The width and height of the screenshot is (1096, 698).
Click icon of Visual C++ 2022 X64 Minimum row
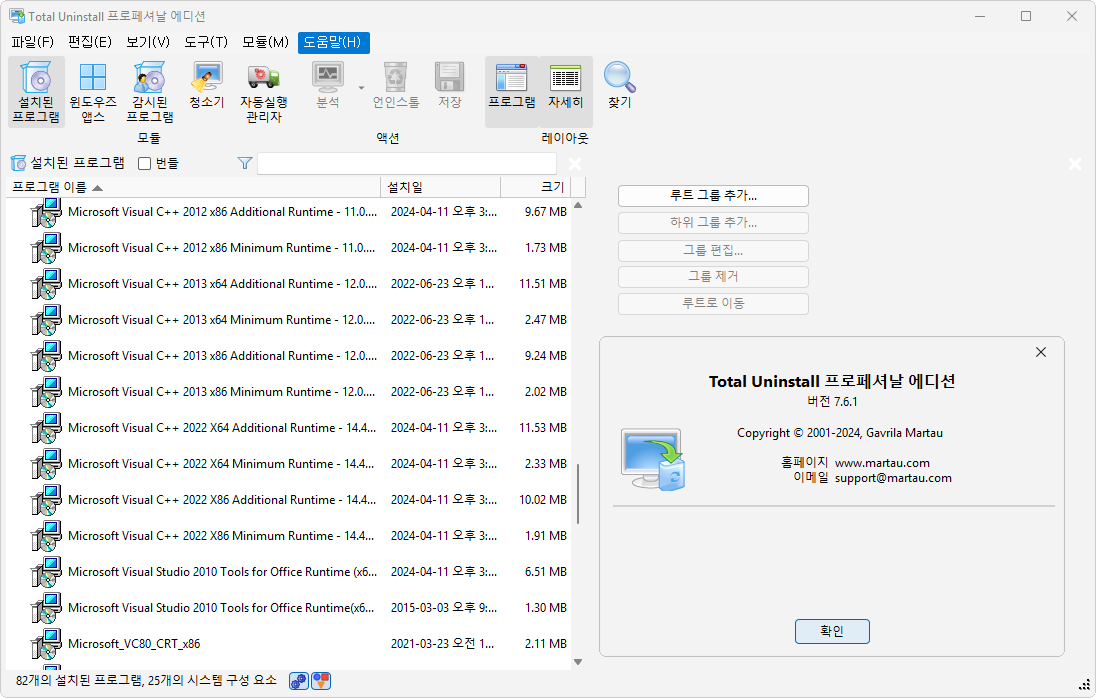pyautogui.click(x=46, y=464)
